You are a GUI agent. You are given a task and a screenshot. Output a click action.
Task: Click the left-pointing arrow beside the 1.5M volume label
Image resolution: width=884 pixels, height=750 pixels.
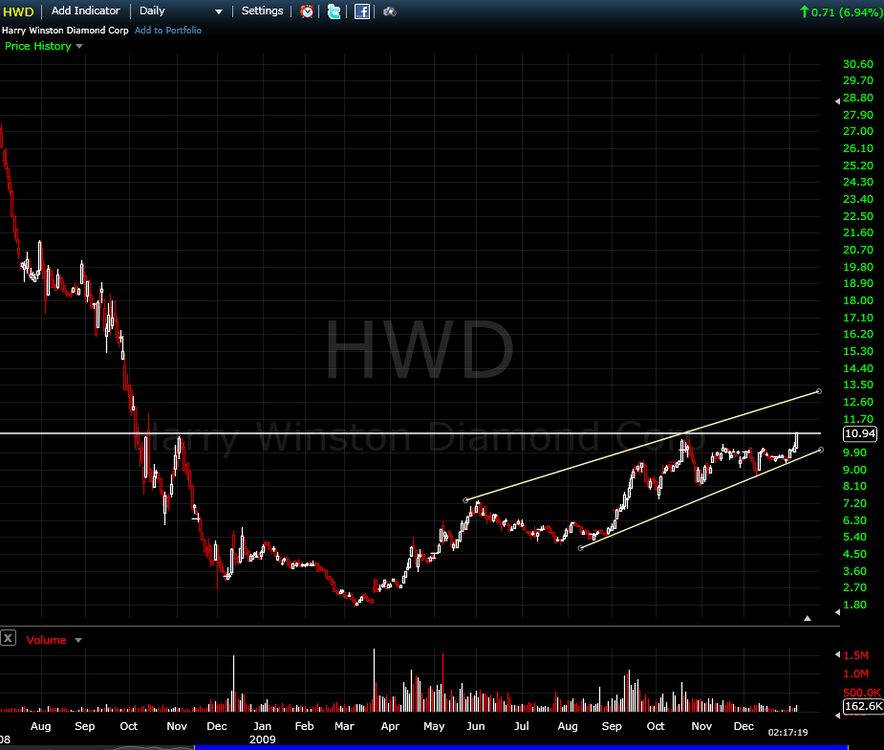837,655
